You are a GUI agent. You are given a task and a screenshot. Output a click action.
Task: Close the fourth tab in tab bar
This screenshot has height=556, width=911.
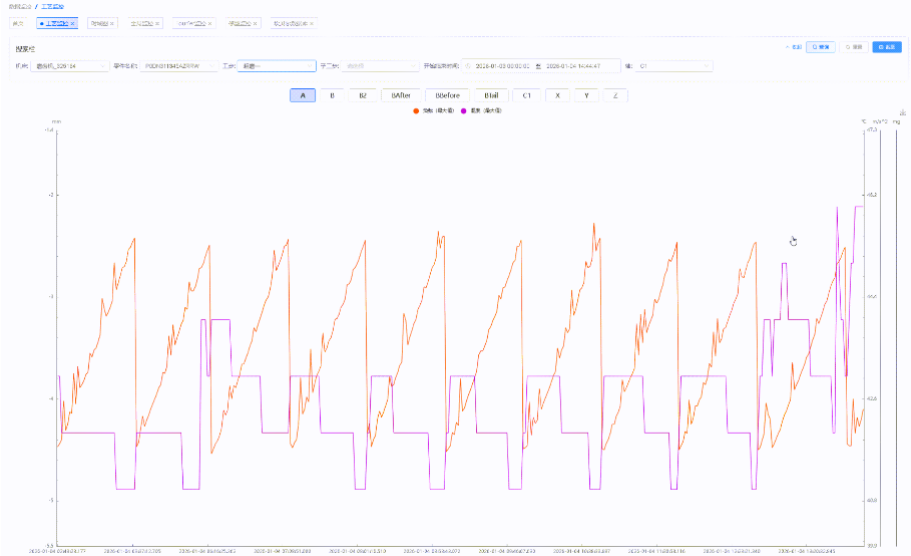(x=211, y=23)
